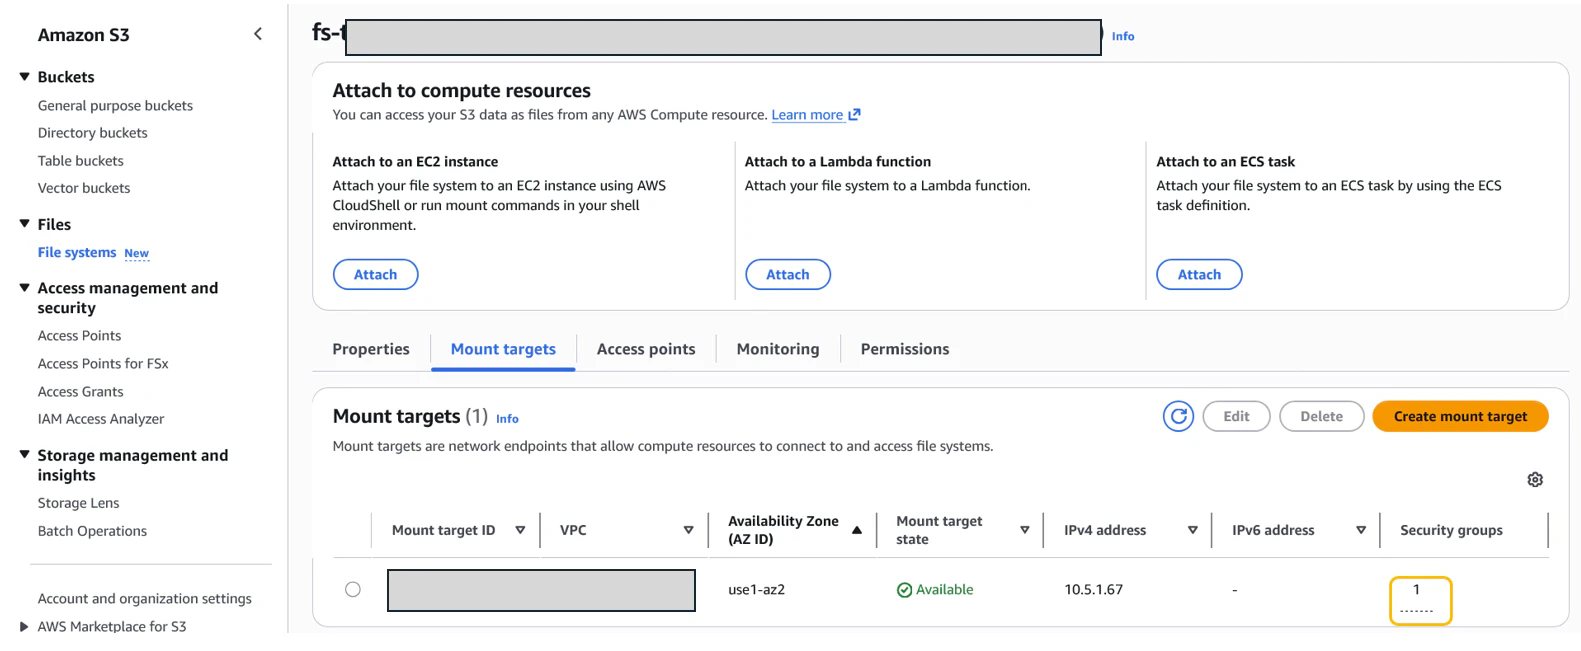Click the use1-az2 availability zone cell
The height and width of the screenshot is (651, 1581).
pyautogui.click(x=756, y=590)
